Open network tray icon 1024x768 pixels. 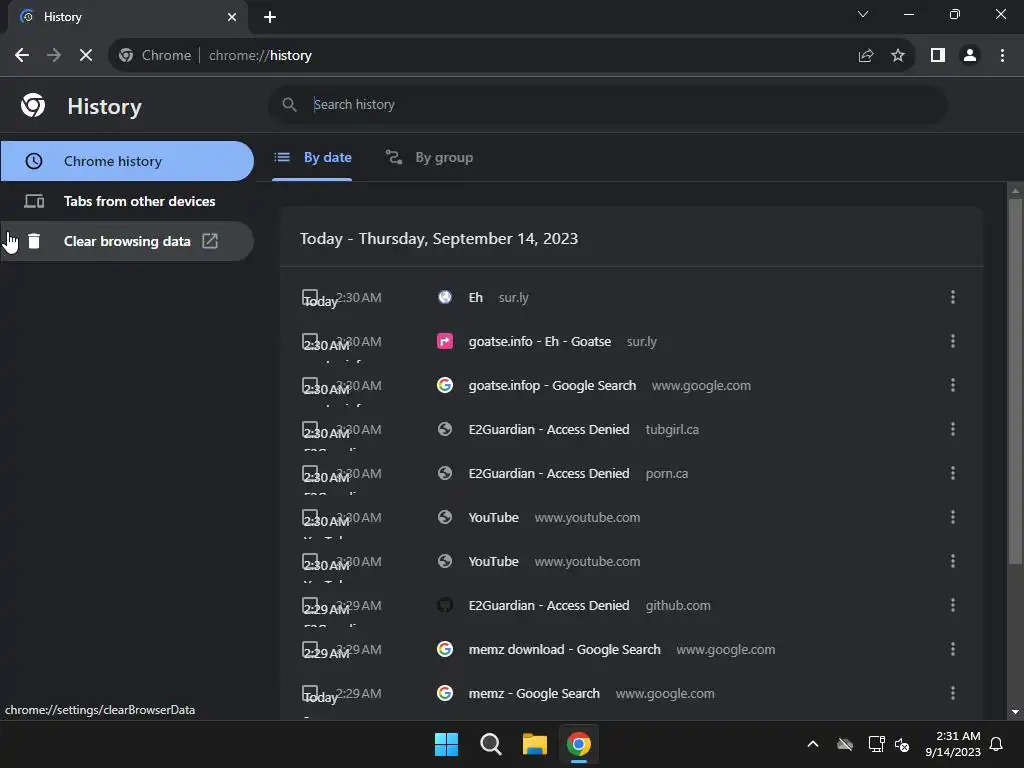(x=876, y=744)
